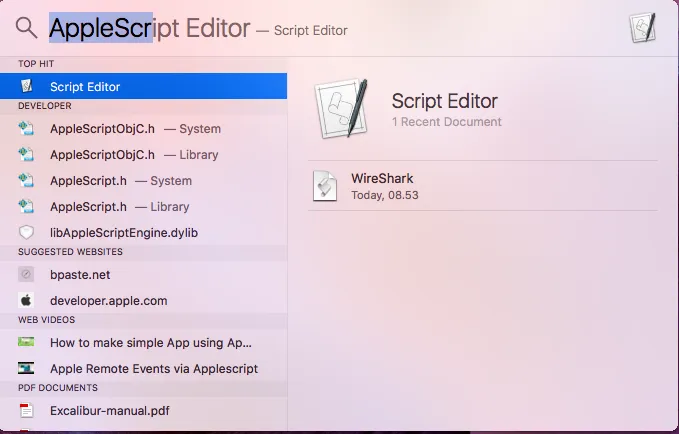Click the dylib shield icon
The height and width of the screenshot is (434, 679).
coord(26,233)
